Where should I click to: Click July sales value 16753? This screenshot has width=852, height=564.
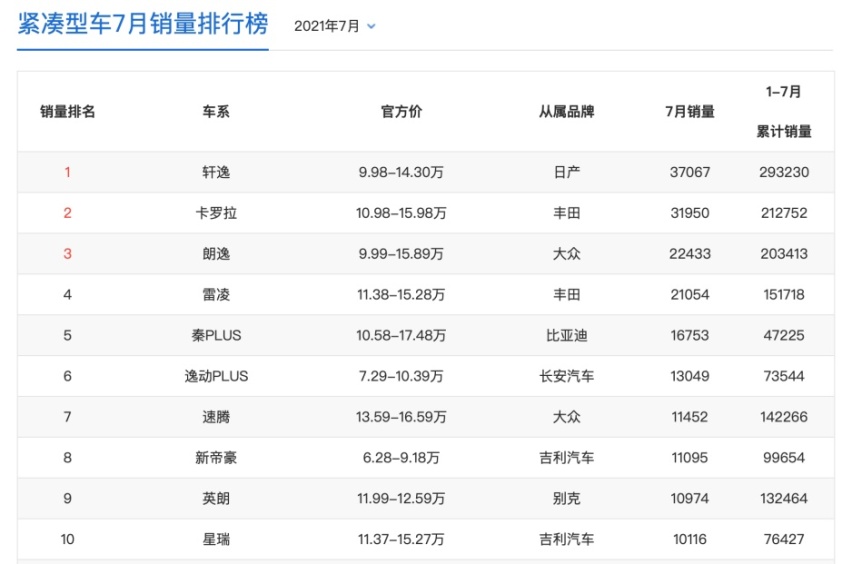point(690,335)
